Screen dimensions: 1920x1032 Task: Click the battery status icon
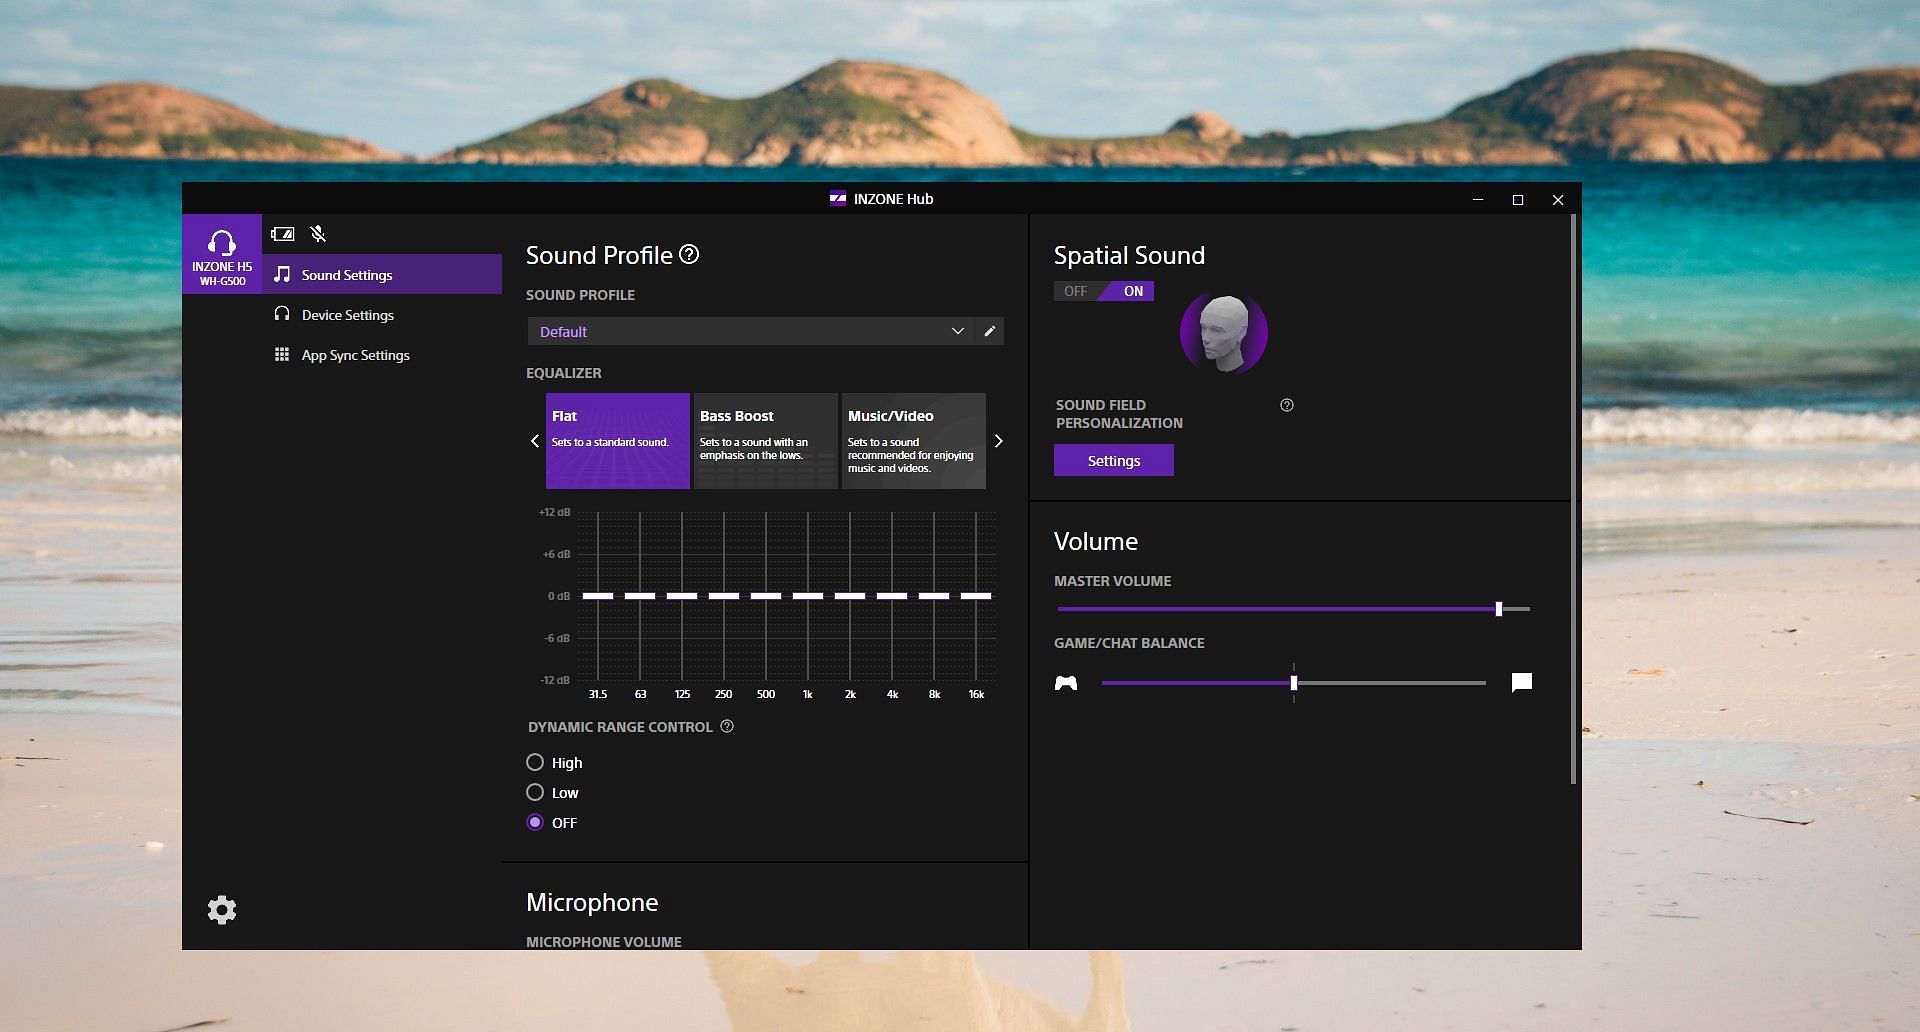283,234
